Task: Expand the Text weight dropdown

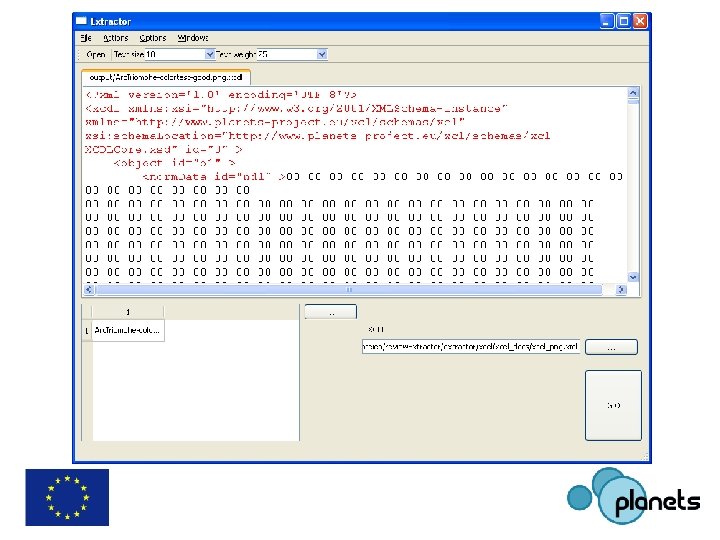Action: pyautogui.click(x=322, y=55)
